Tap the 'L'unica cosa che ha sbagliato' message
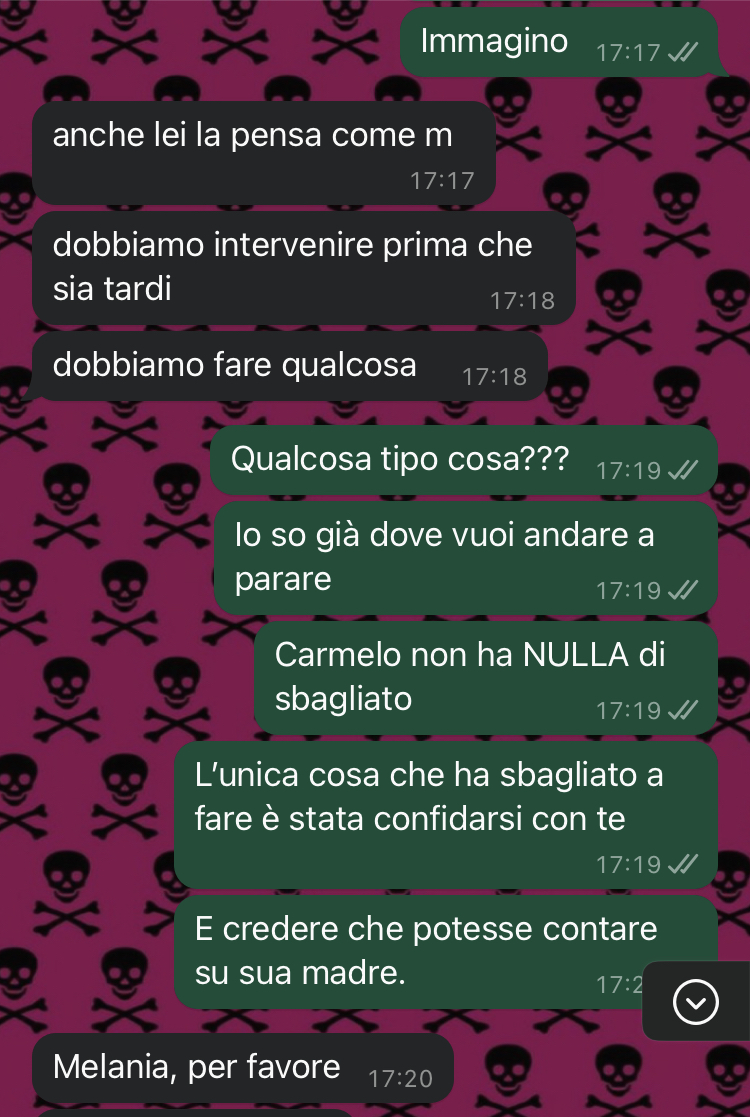The height and width of the screenshot is (1117, 750). [x=446, y=815]
